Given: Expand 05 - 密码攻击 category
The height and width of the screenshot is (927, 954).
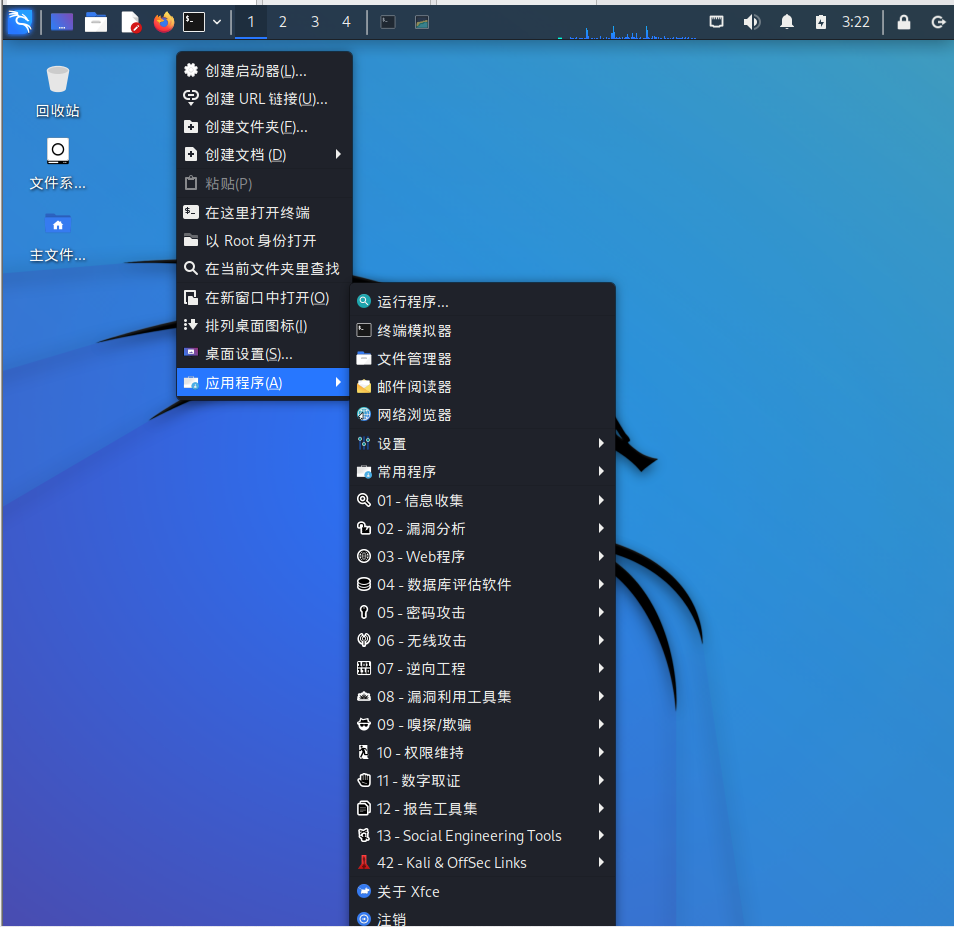Looking at the screenshot, I should 482,612.
